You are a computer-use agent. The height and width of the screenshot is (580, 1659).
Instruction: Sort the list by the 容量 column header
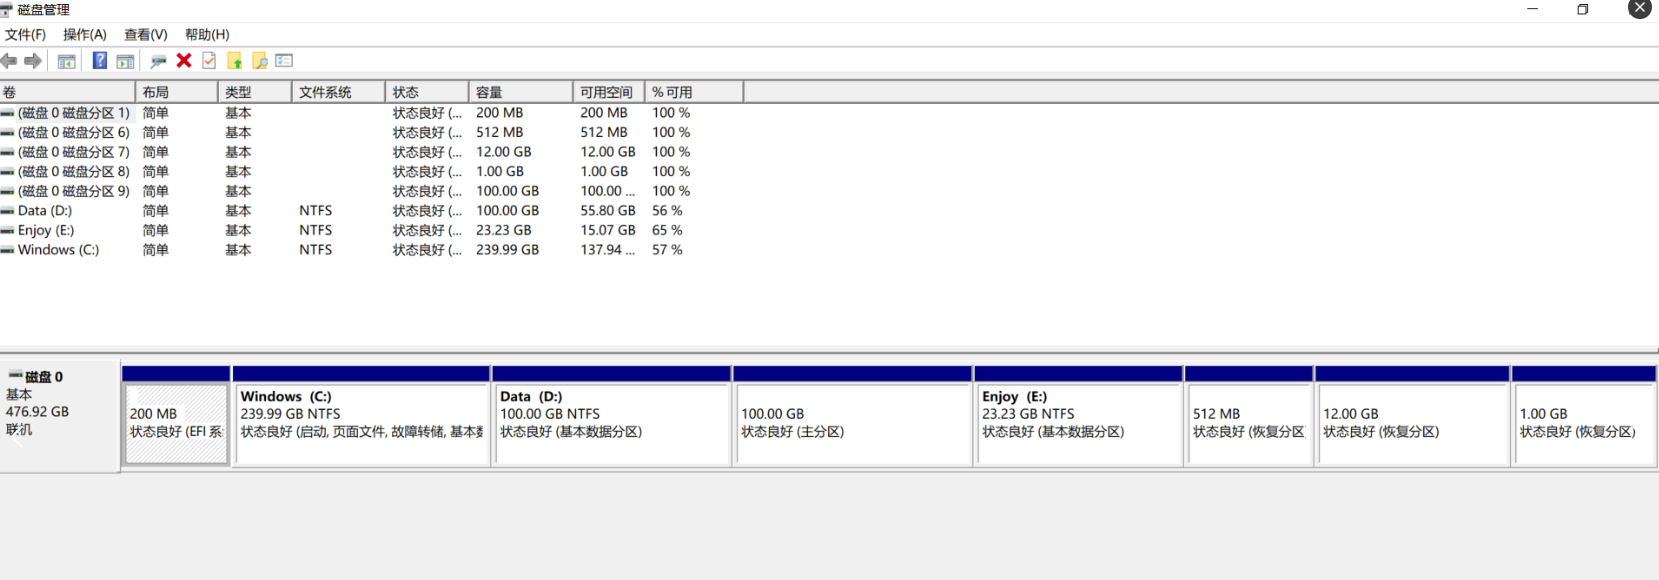519,92
